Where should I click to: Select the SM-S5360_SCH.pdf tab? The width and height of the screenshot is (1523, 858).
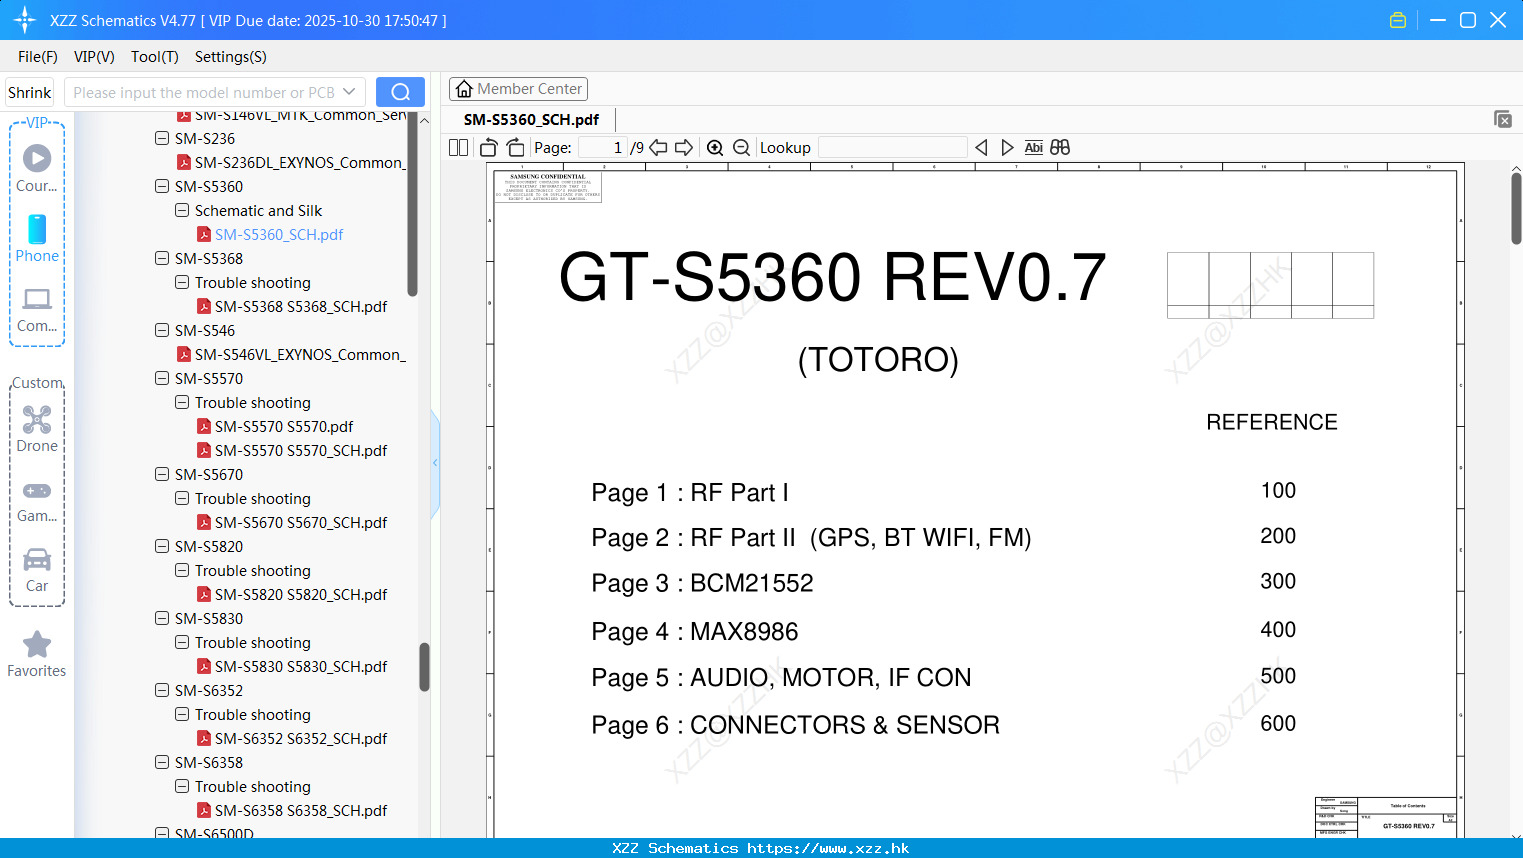click(531, 119)
